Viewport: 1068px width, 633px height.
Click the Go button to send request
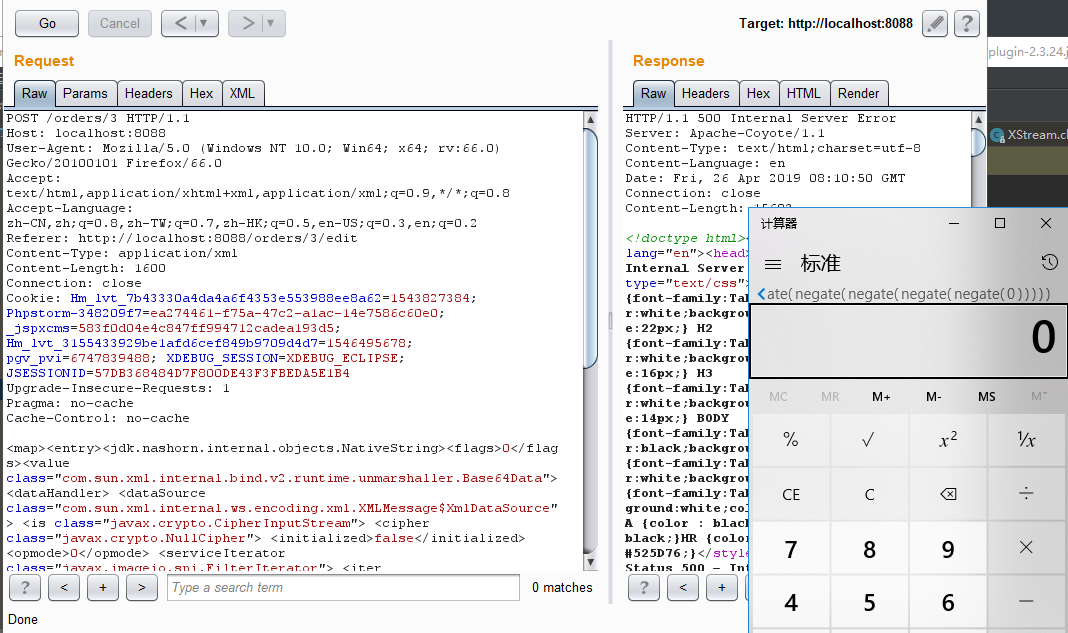tap(47, 24)
